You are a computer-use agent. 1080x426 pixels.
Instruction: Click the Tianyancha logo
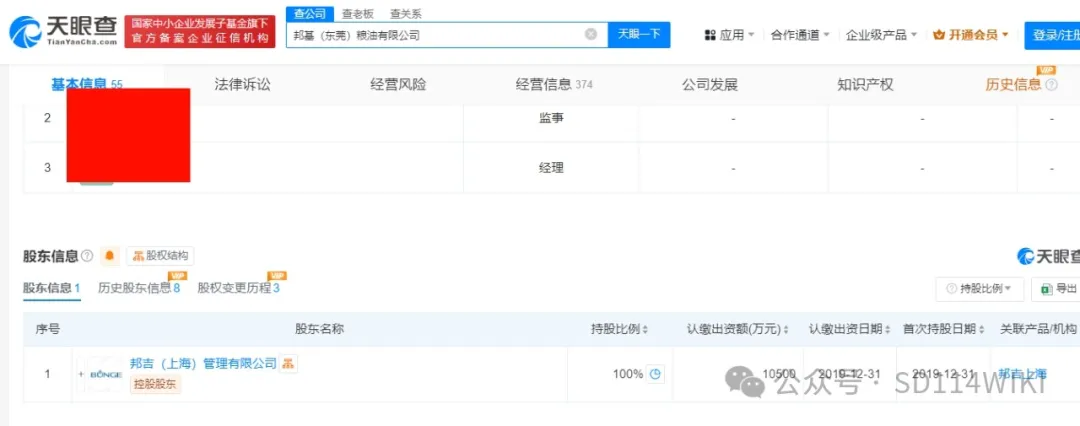(63, 32)
